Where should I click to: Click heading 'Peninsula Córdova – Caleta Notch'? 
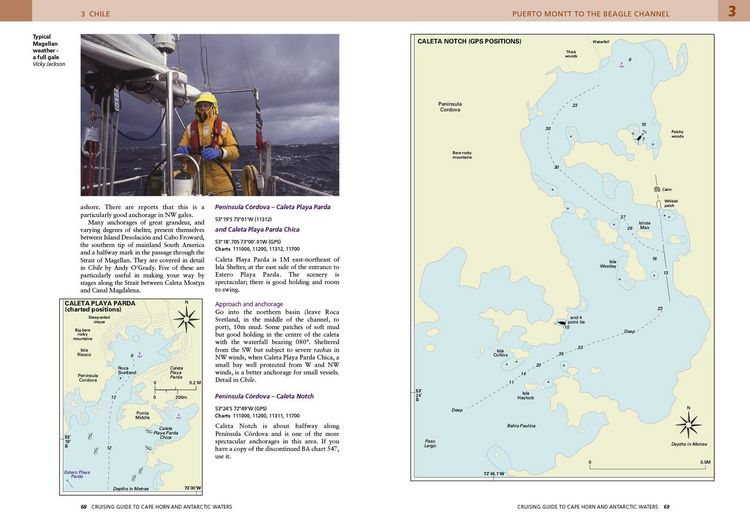click(265, 396)
